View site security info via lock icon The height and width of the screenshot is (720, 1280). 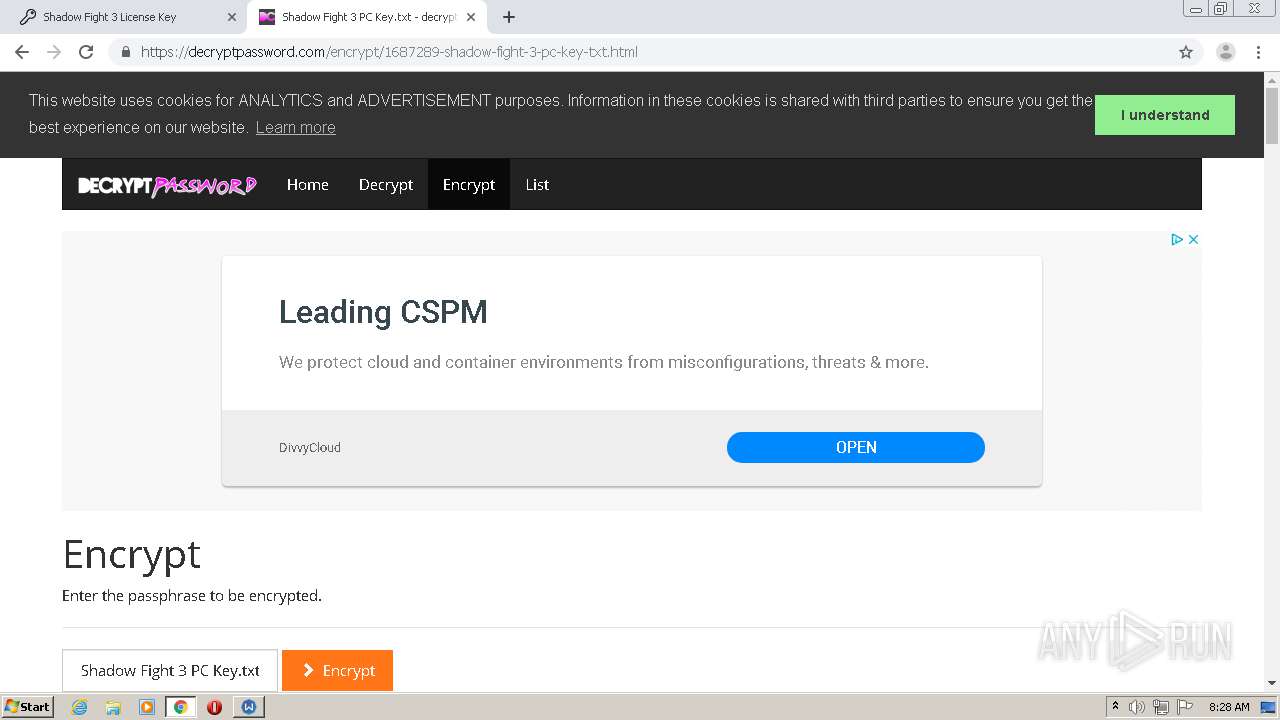(x=125, y=52)
